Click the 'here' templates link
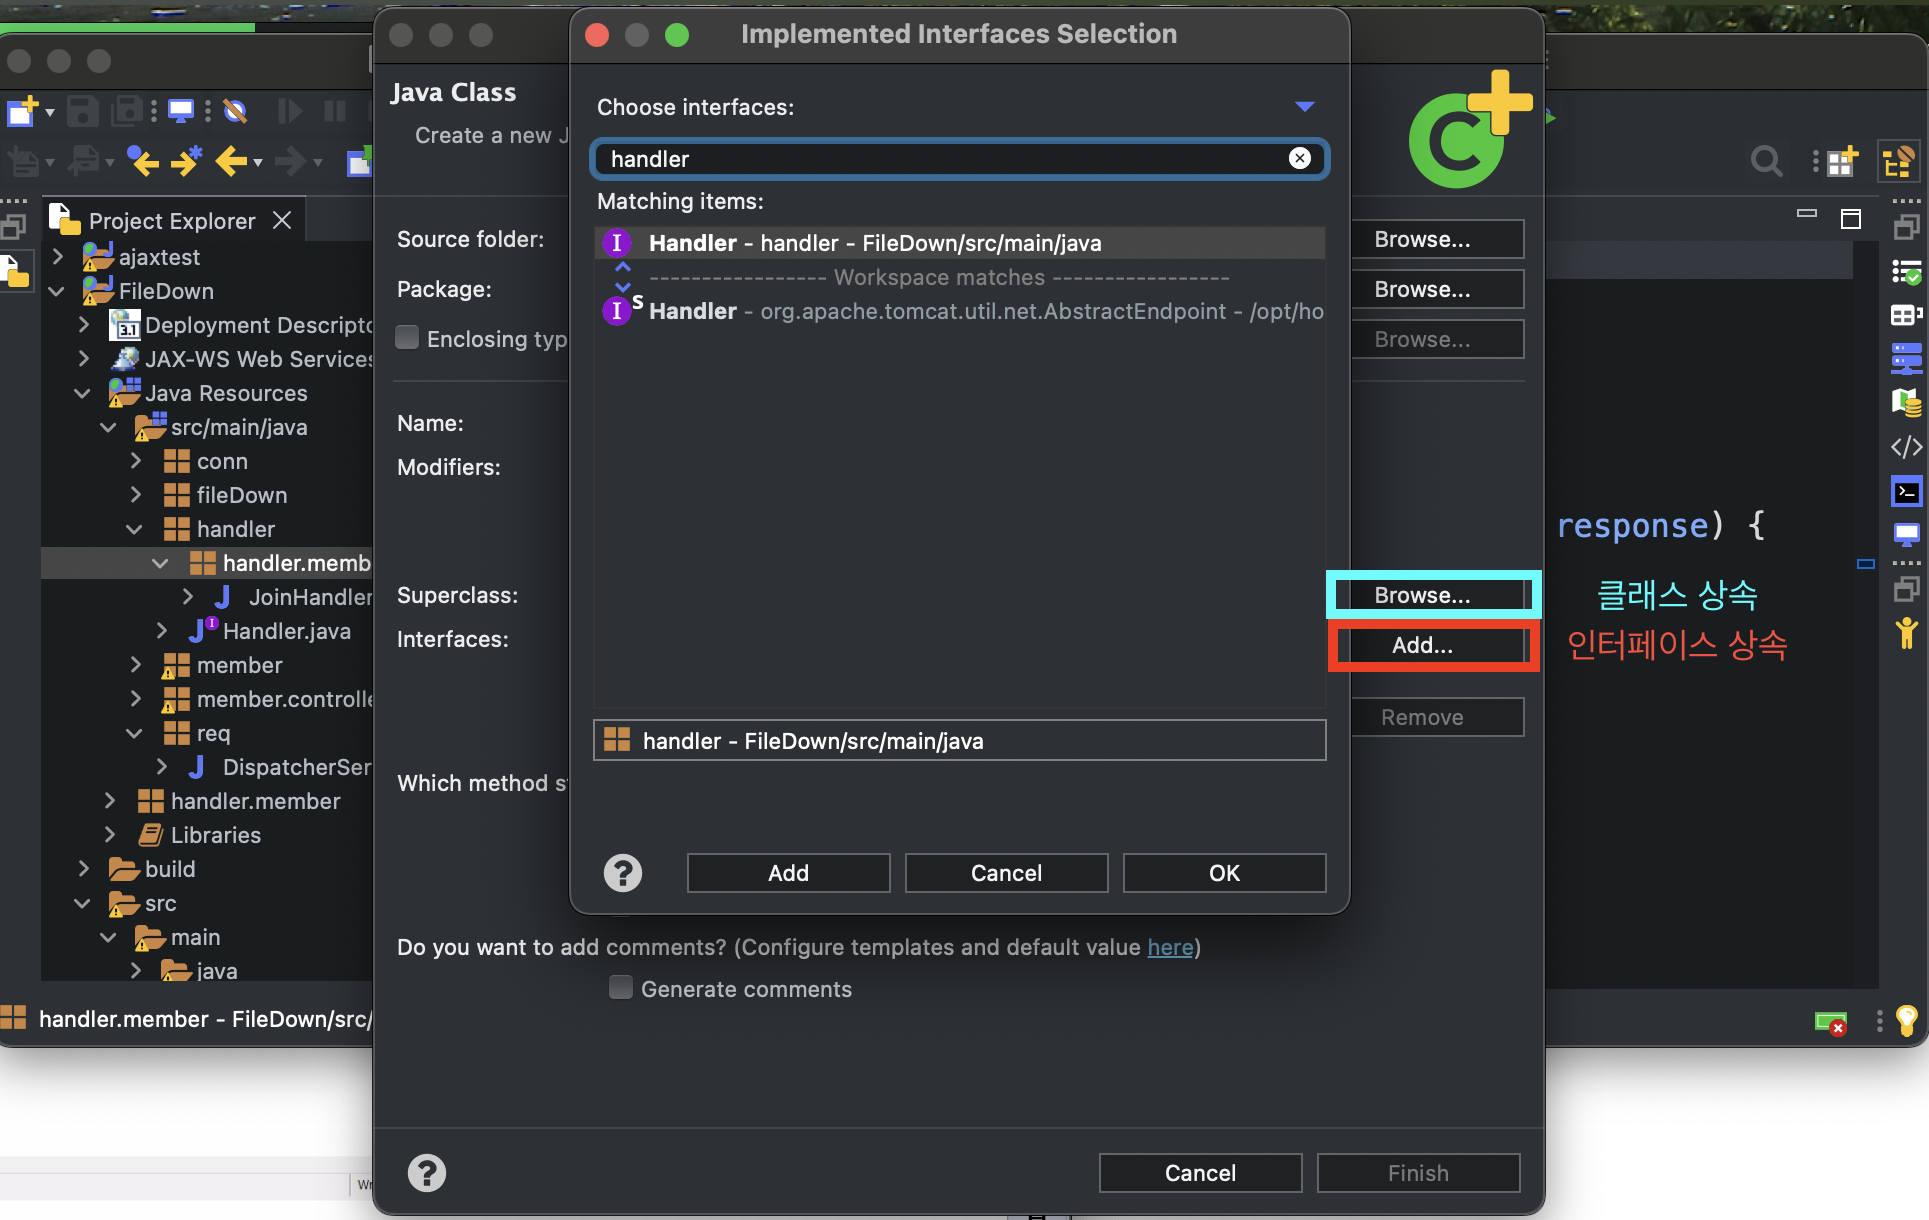Screen dimensions: 1929x1220 pyautogui.click(x=1169, y=947)
